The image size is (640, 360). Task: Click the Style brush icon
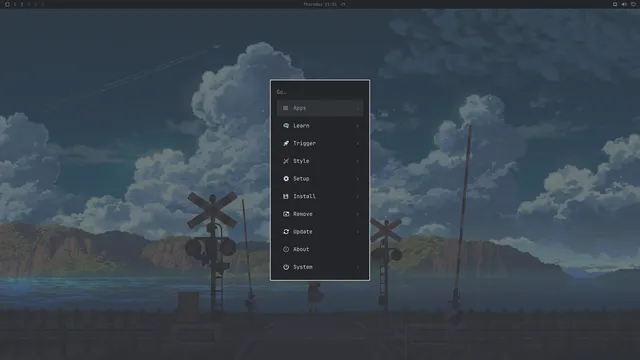tap(286, 161)
